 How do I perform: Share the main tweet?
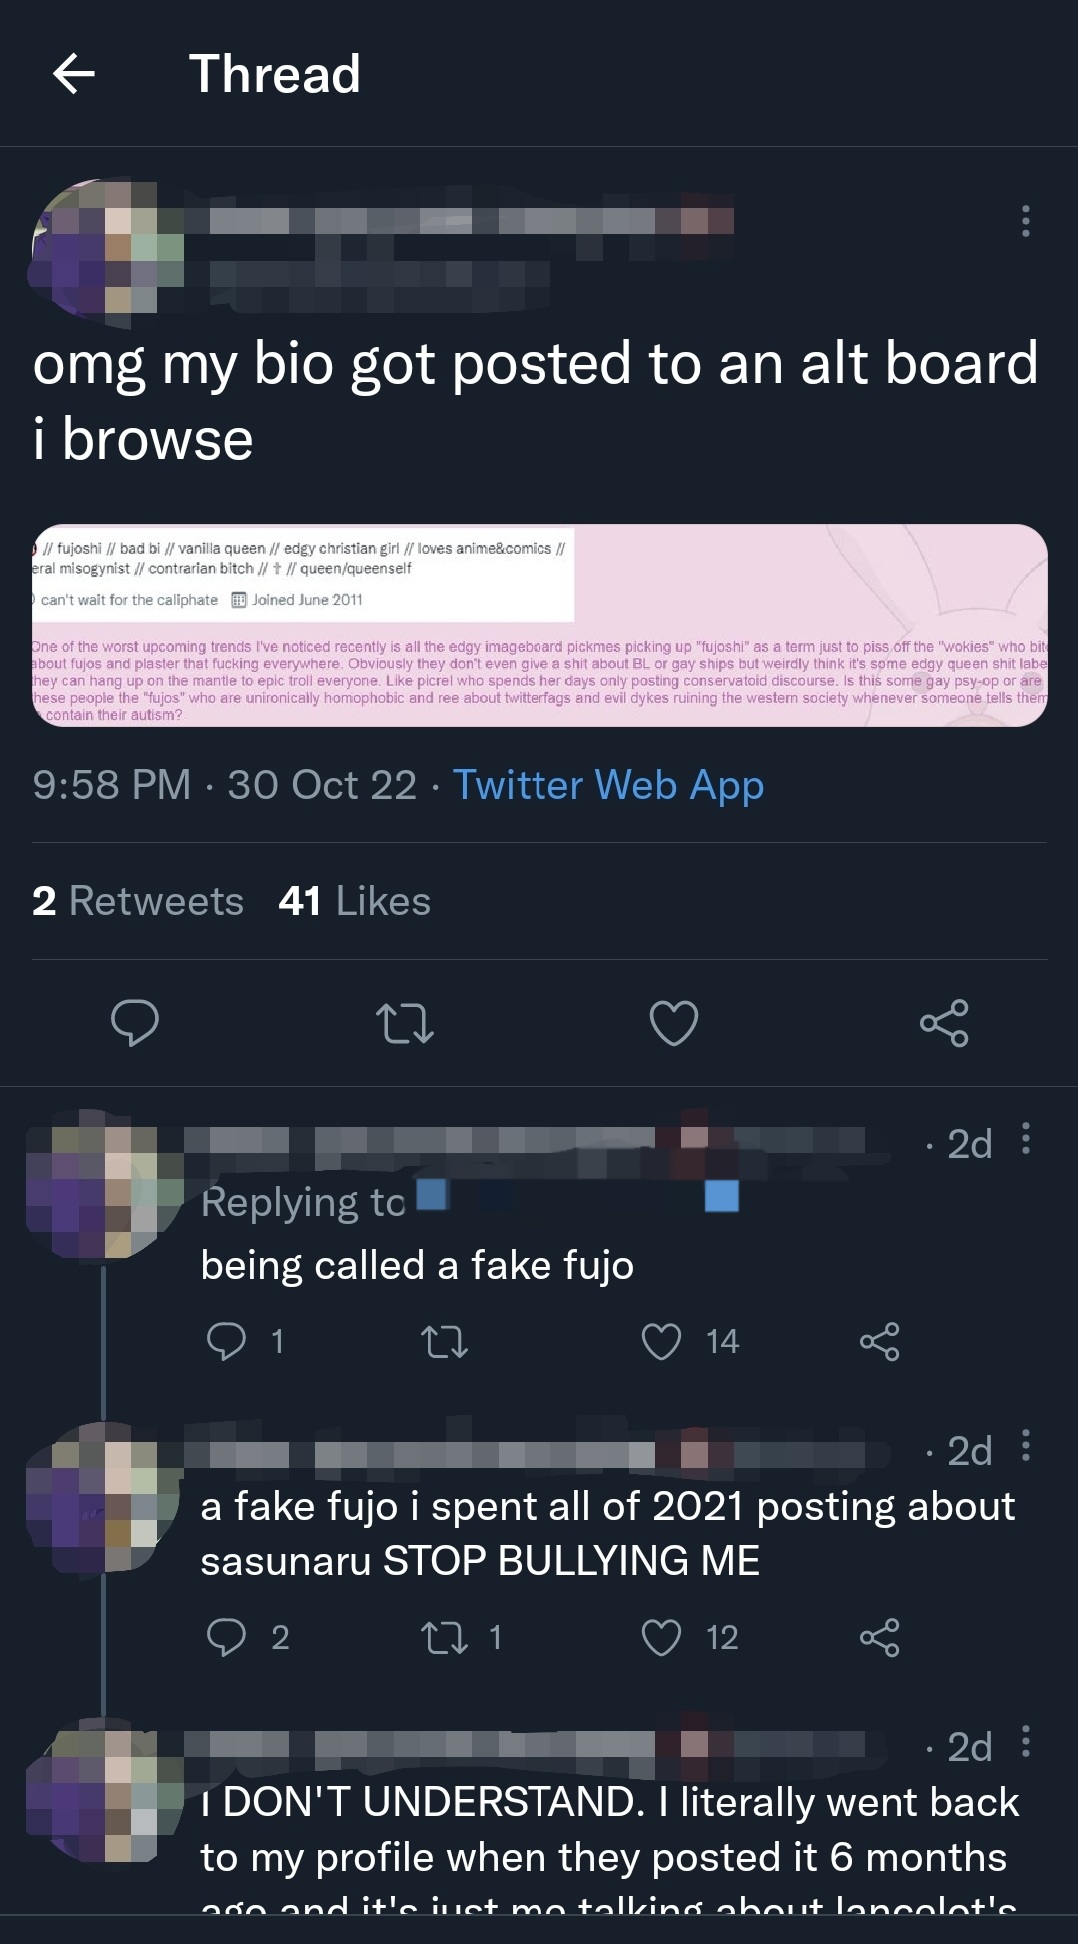click(943, 1023)
